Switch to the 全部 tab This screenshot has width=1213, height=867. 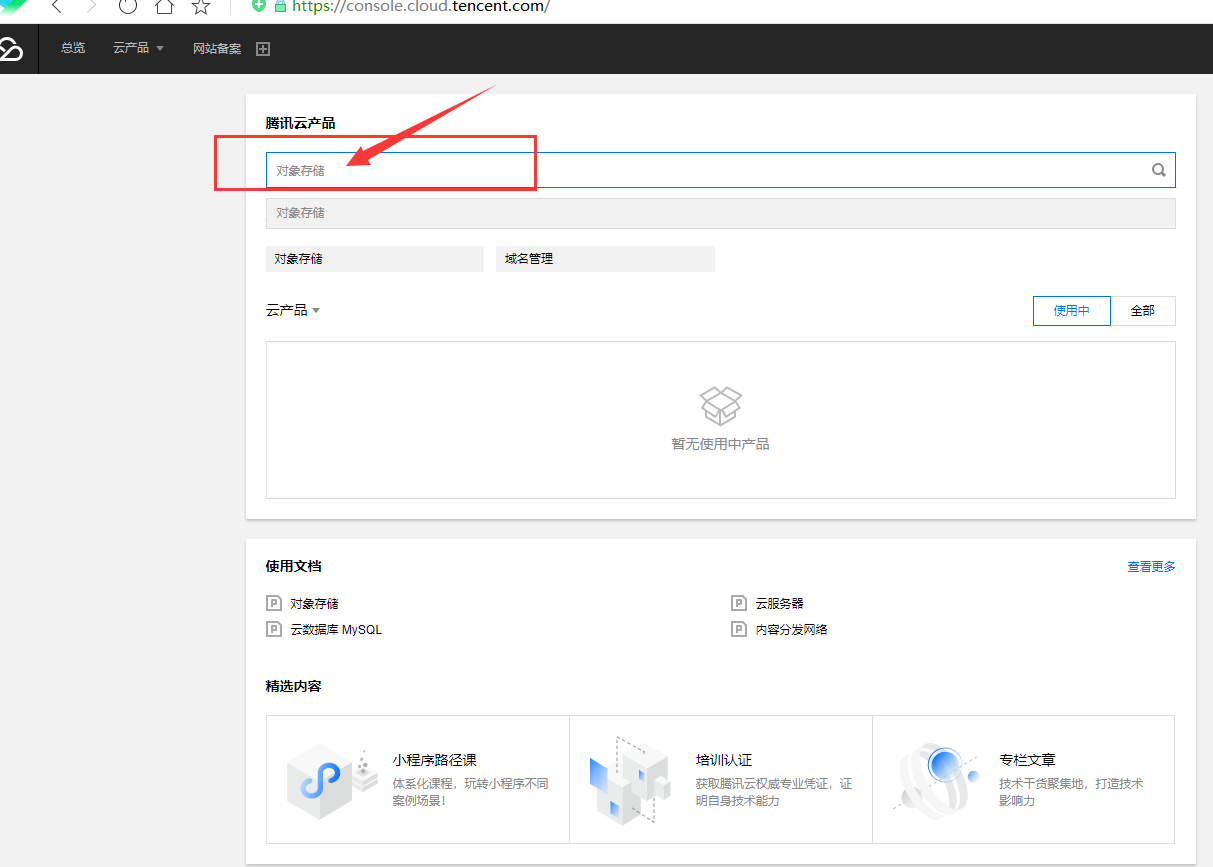point(1143,311)
